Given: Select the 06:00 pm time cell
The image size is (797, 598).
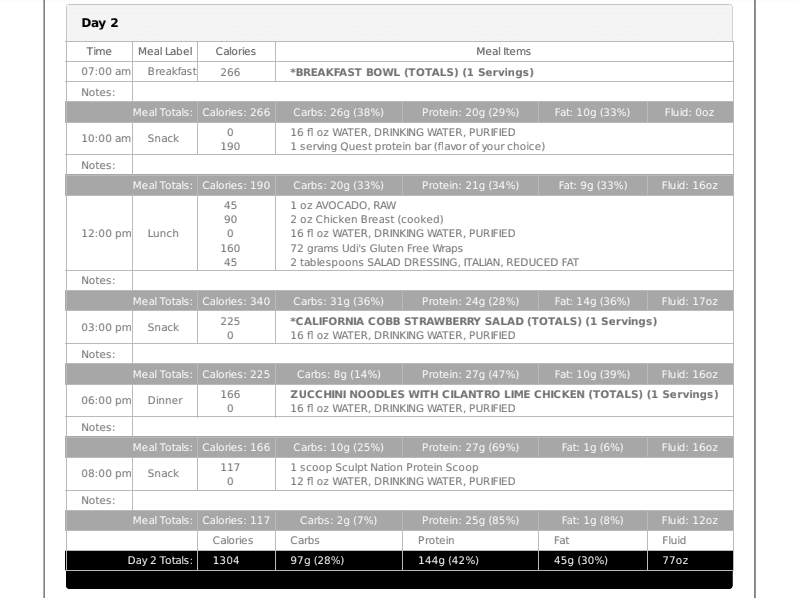Looking at the screenshot, I should point(106,401).
